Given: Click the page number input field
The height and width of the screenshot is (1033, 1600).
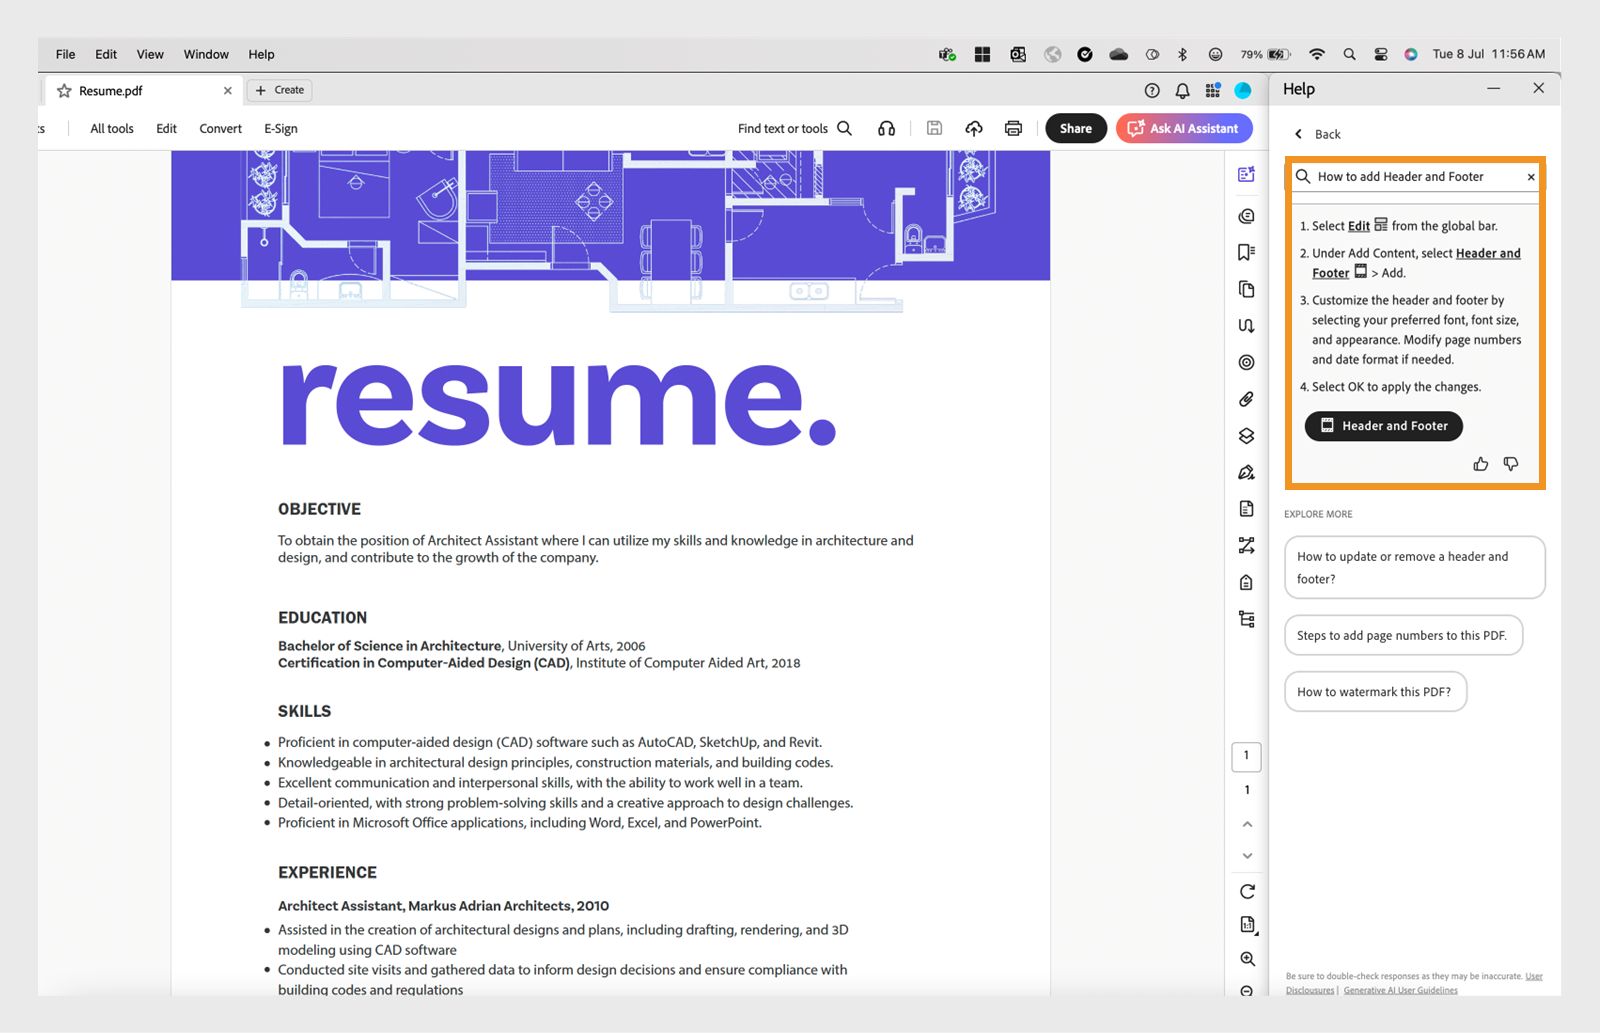Looking at the screenshot, I should [1246, 756].
